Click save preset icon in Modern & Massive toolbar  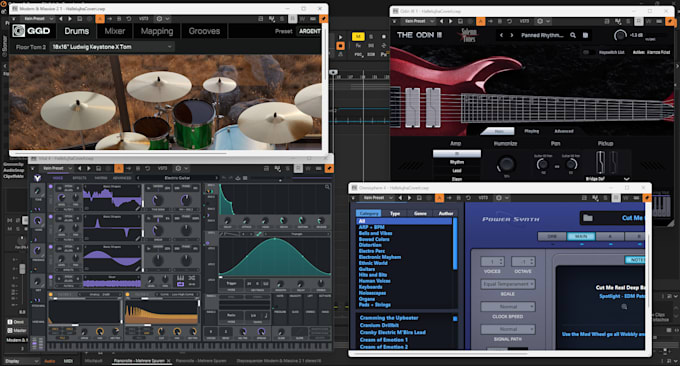(79, 19)
